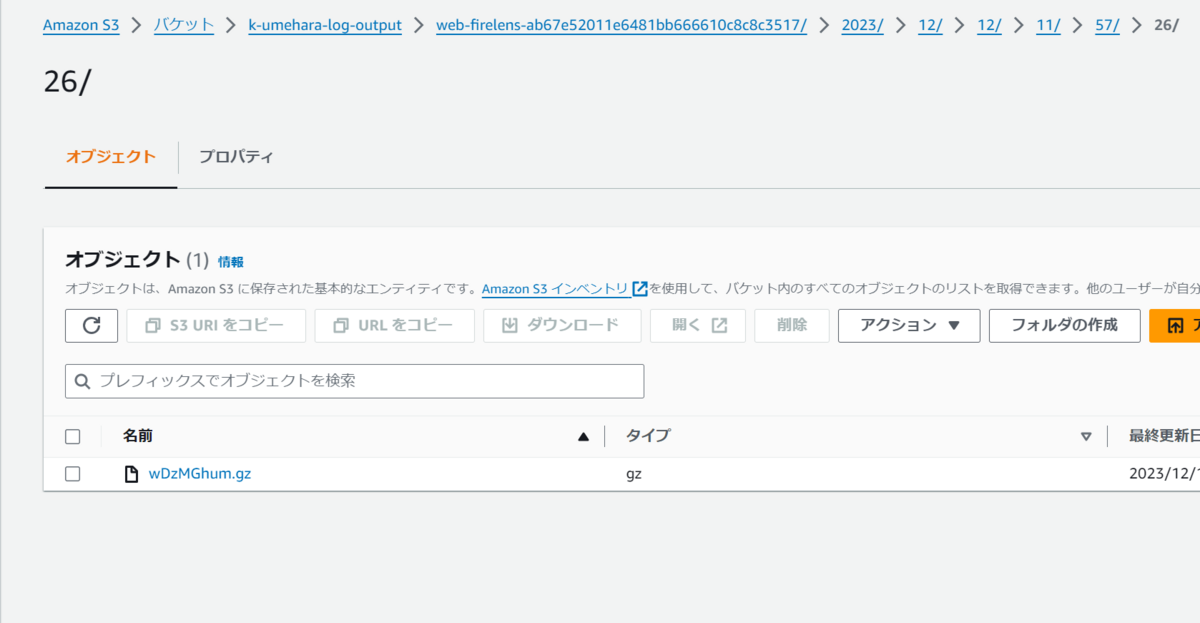Viewport: 1200px width, 623px height.
Task: Toggle the checkbox of the gz object row
Action: click(72, 473)
